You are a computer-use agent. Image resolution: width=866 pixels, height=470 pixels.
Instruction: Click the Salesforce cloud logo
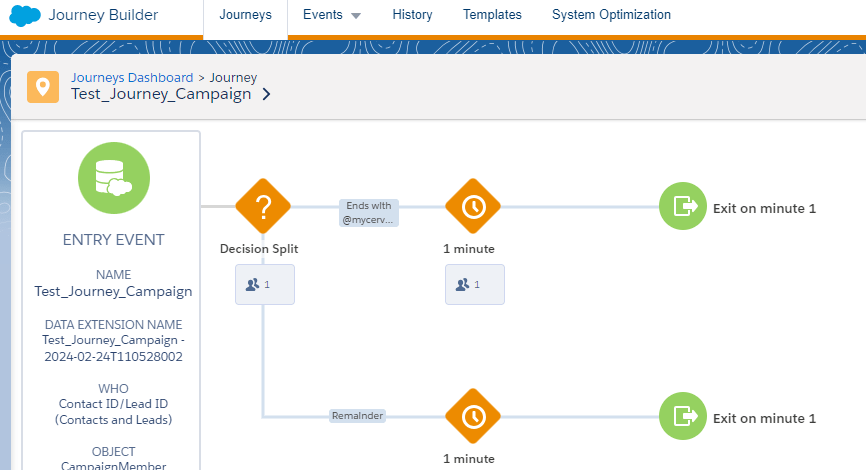pos(24,16)
